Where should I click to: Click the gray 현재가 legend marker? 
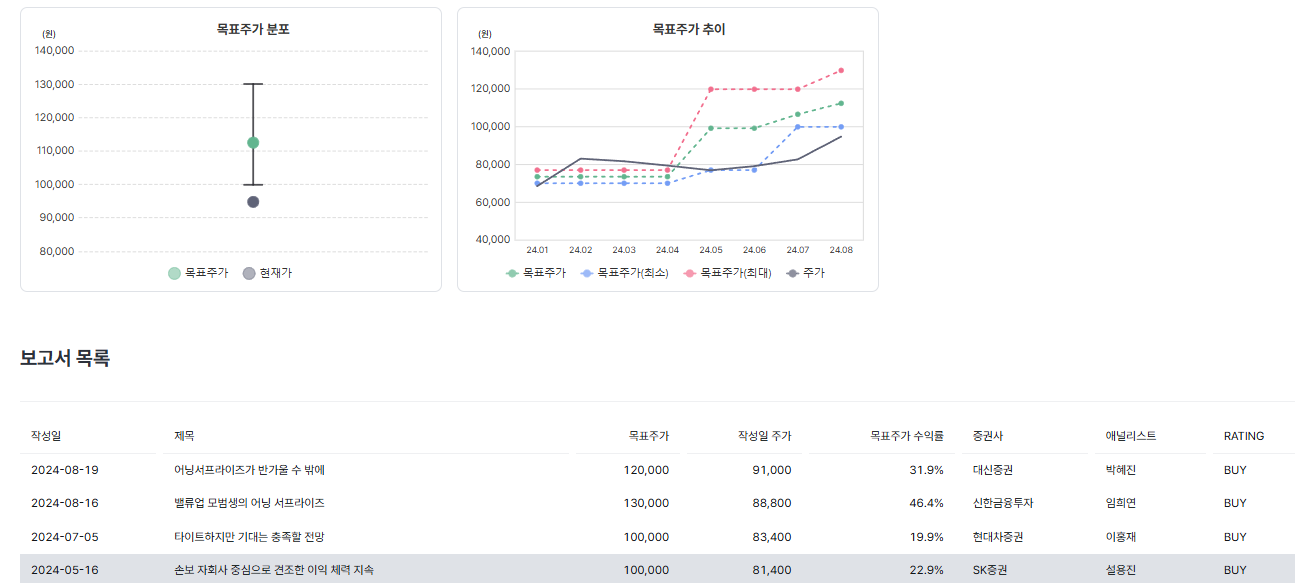tap(251, 271)
